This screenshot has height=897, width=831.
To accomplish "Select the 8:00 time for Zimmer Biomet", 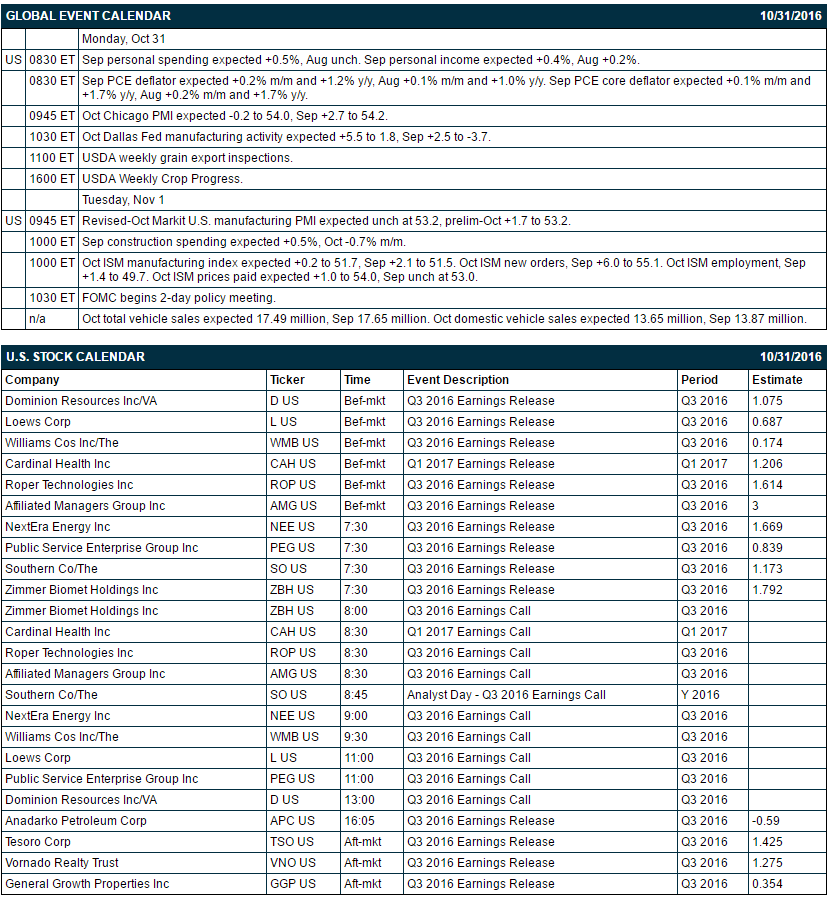I will [356, 611].
